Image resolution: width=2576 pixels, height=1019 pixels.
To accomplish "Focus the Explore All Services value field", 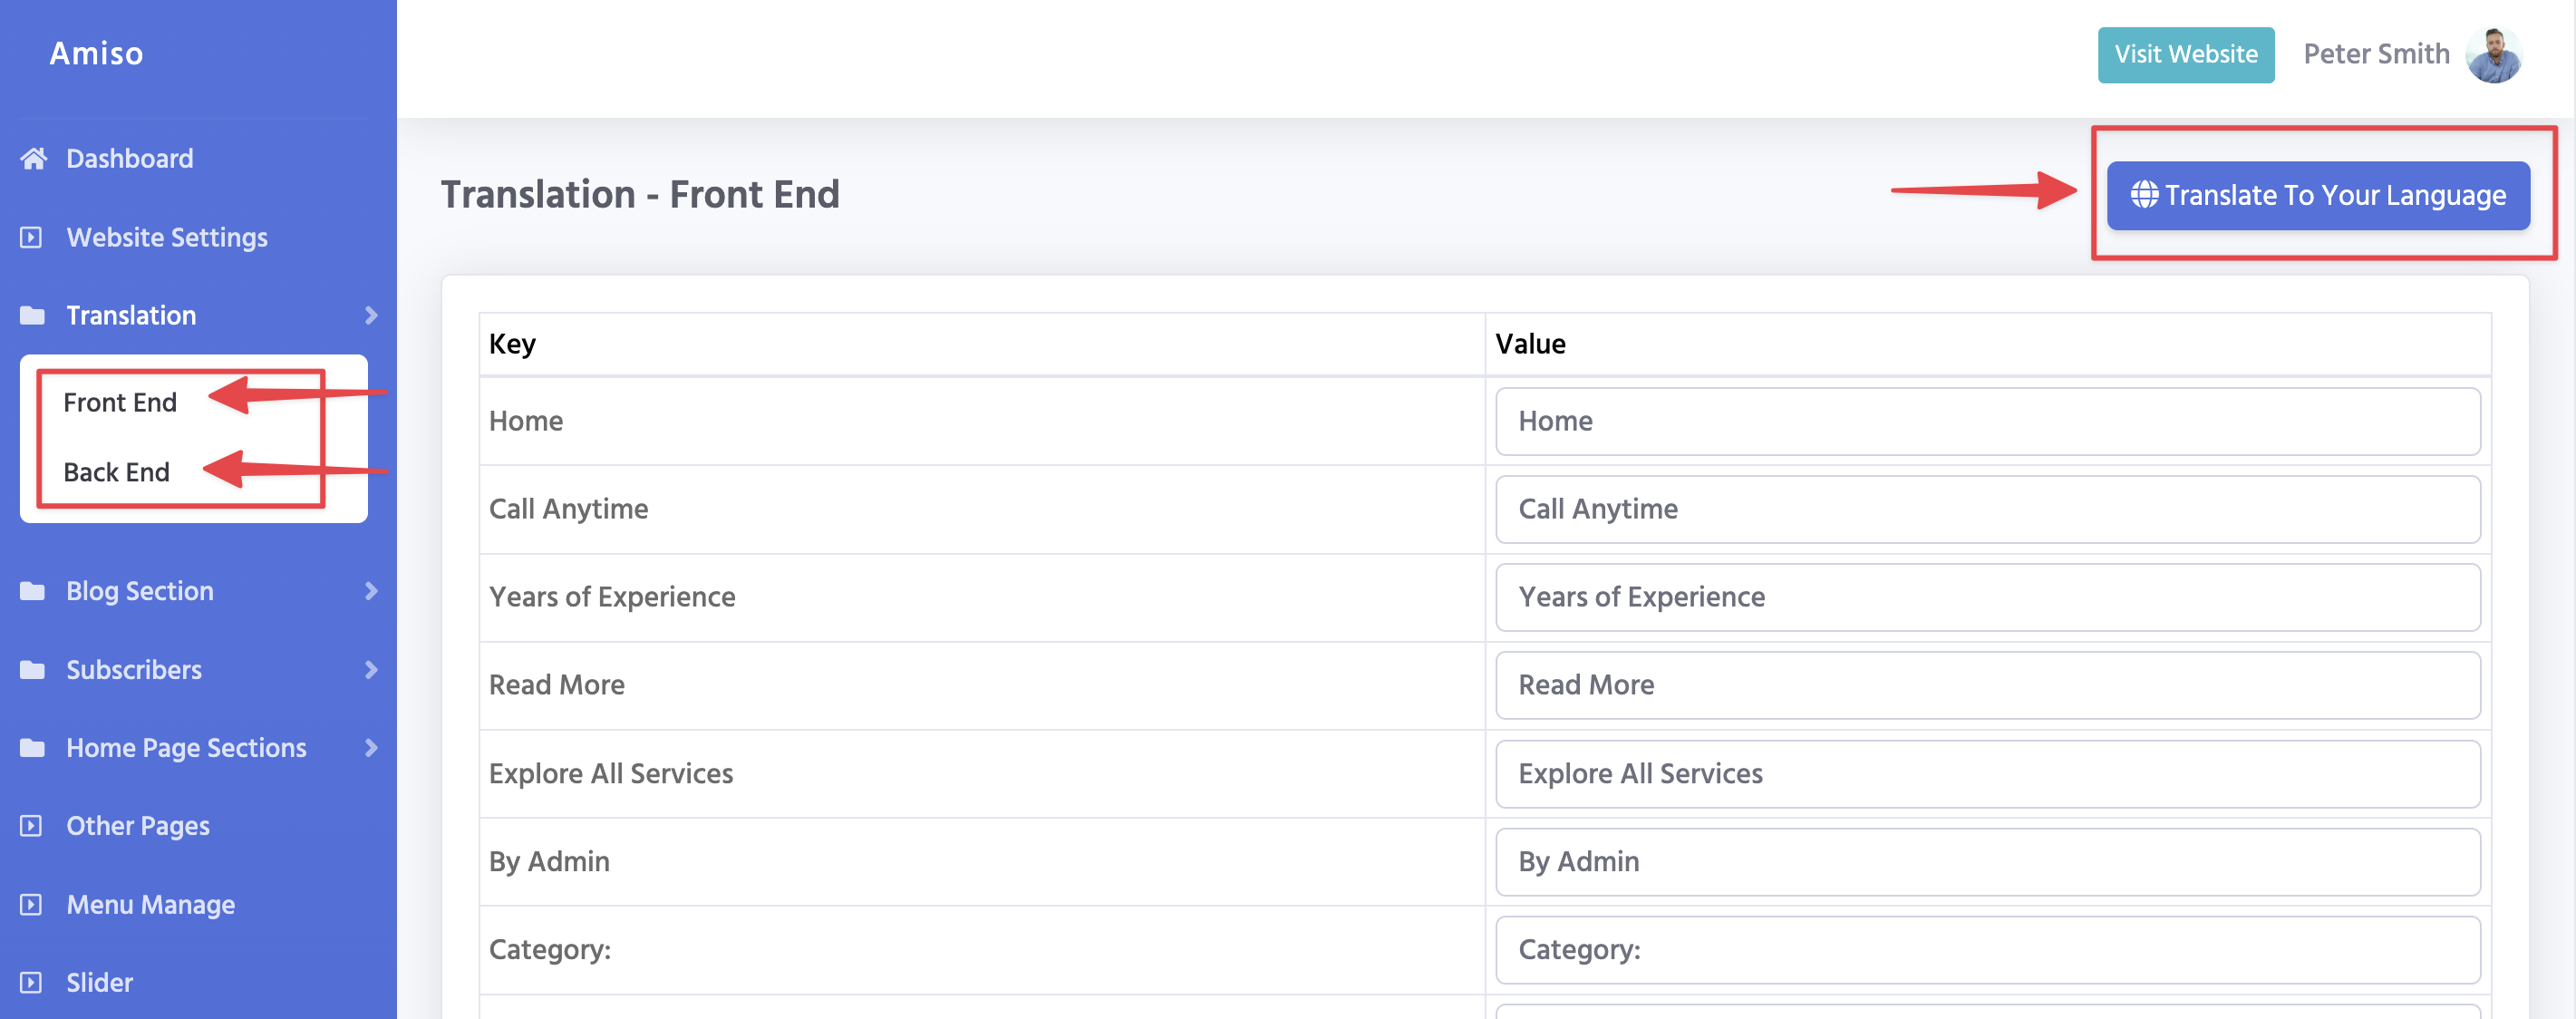I will click(1987, 773).
